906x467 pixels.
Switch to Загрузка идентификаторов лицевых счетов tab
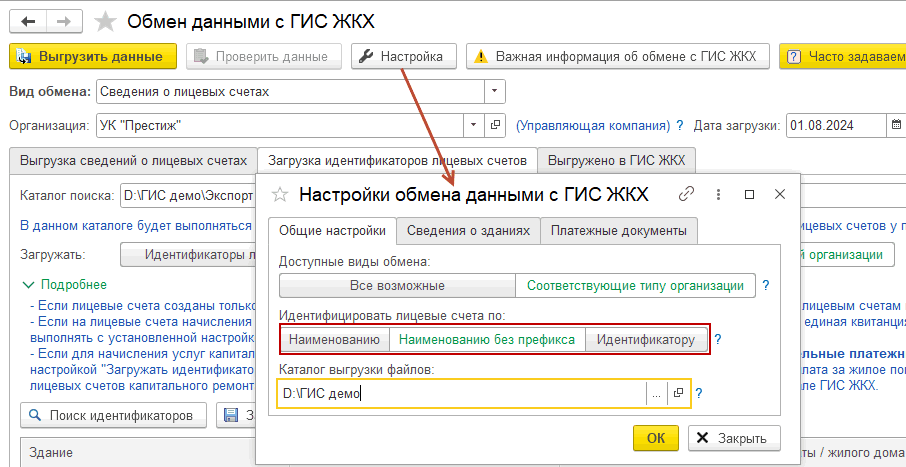[x=398, y=160]
